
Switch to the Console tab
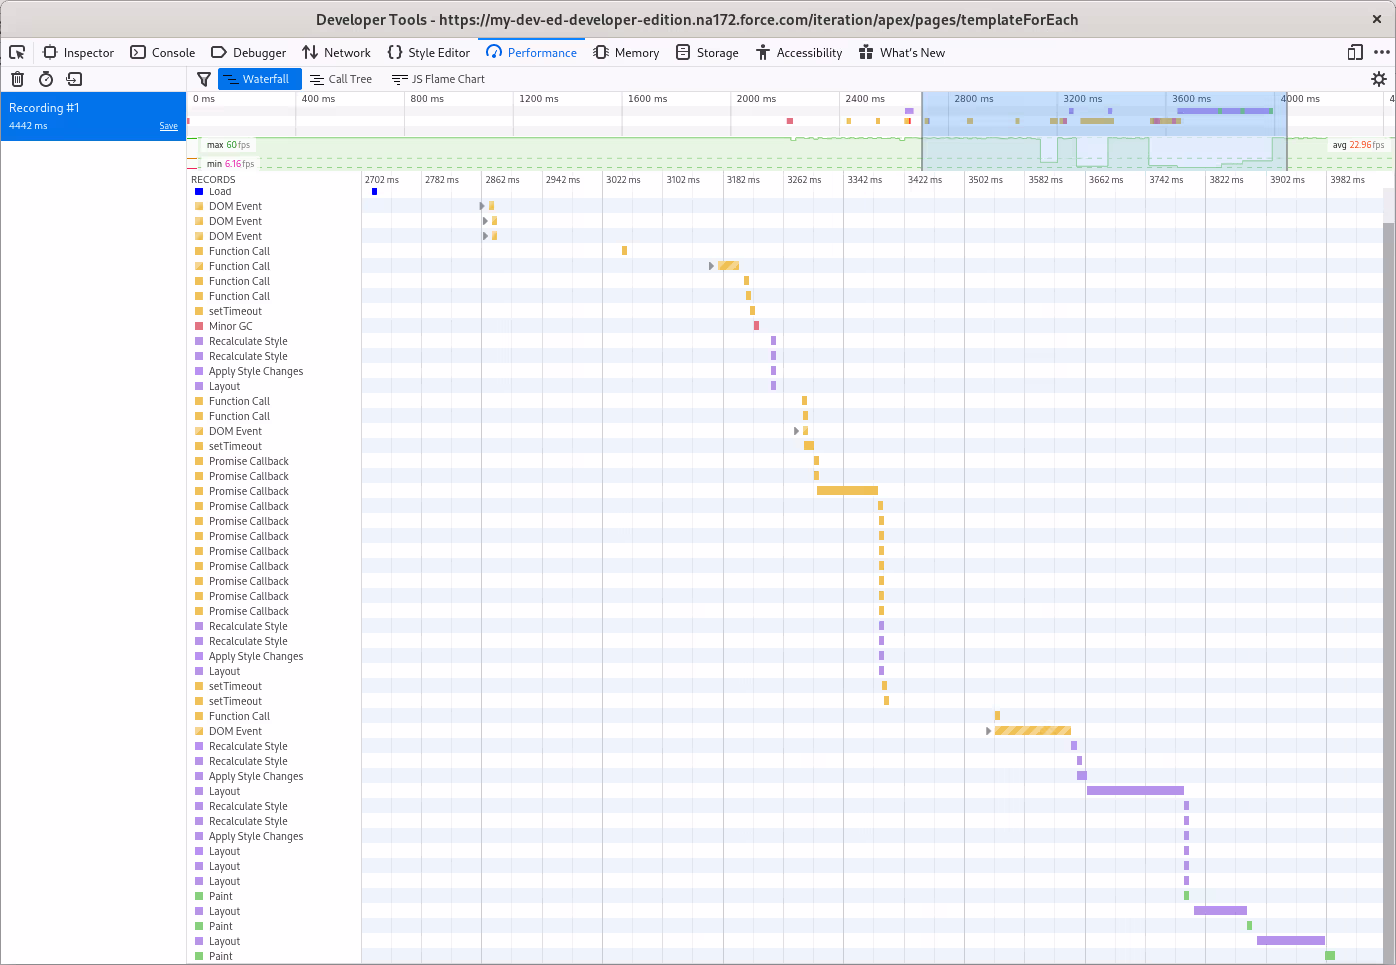tap(162, 53)
